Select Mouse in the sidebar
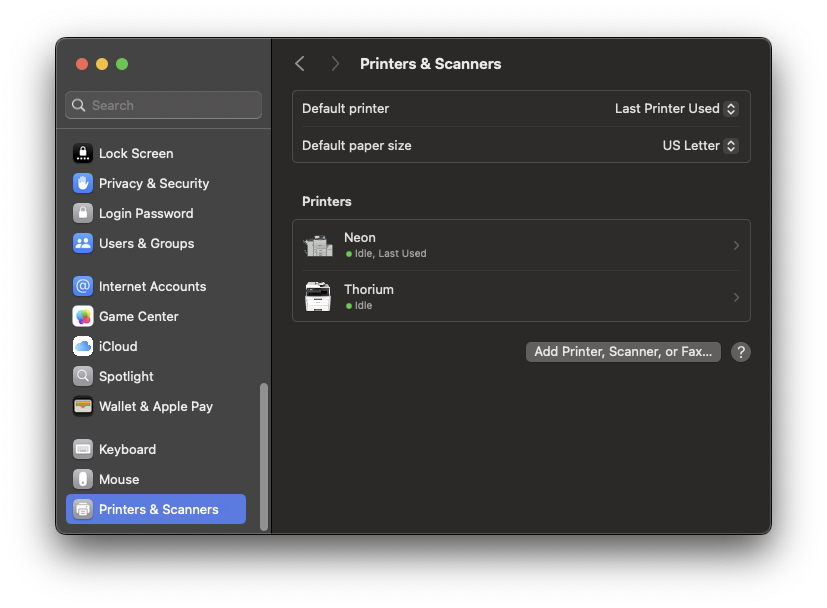Viewport: 827px width, 608px height. point(156,479)
